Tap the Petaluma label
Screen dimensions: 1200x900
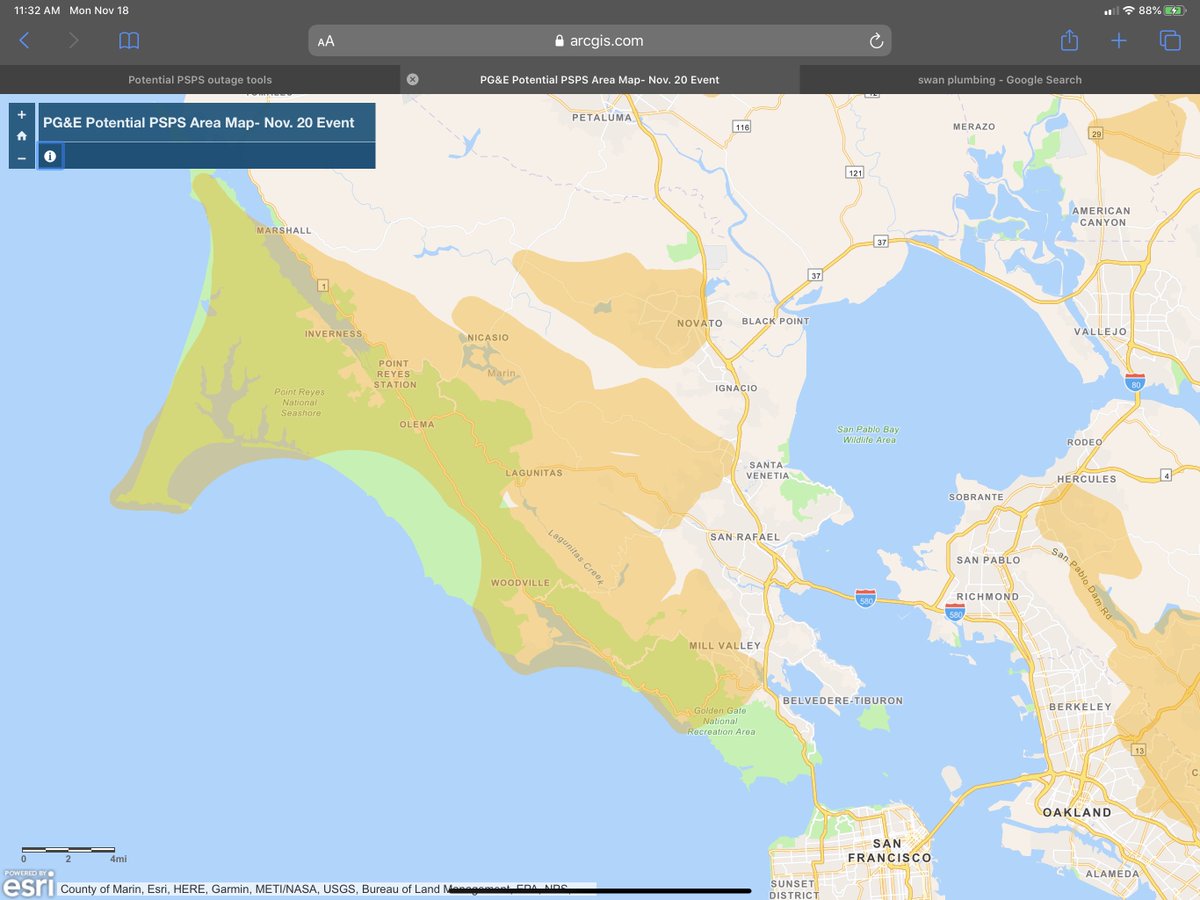pos(602,117)
